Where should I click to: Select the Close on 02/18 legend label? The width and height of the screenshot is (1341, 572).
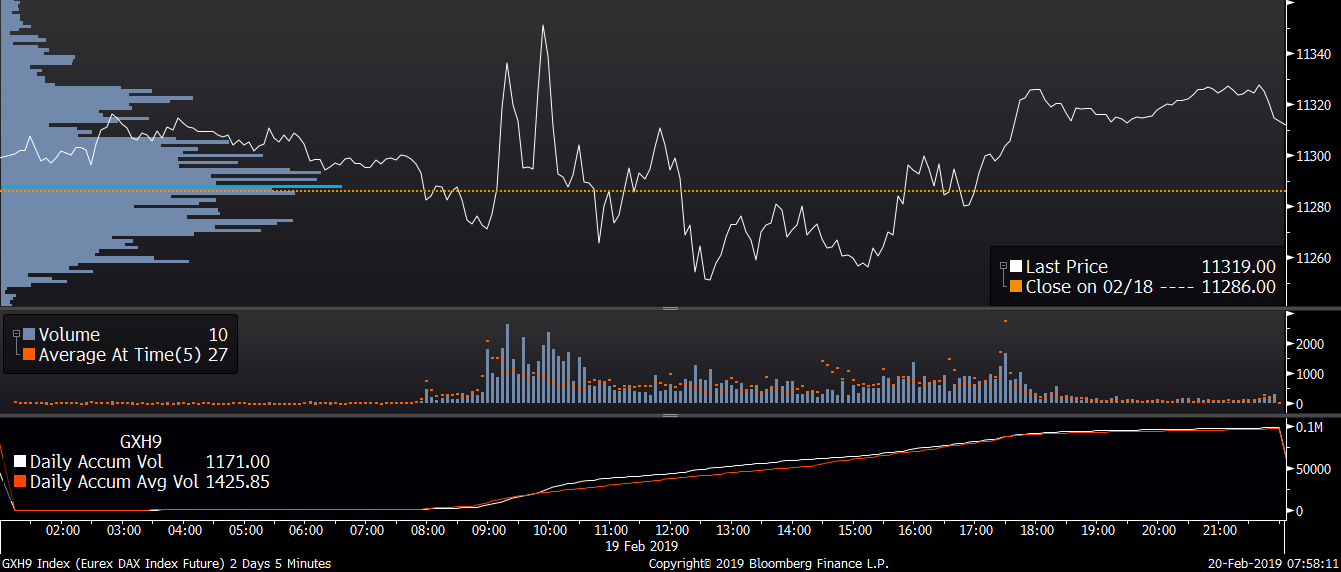point(1086,287)
